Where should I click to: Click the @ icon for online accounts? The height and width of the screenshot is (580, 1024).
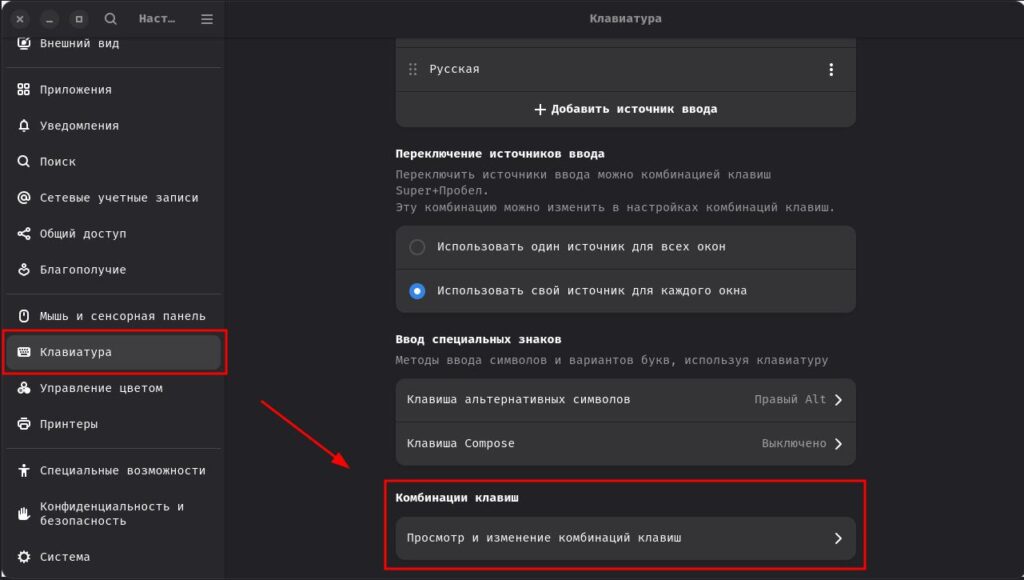tap(24, 197)
